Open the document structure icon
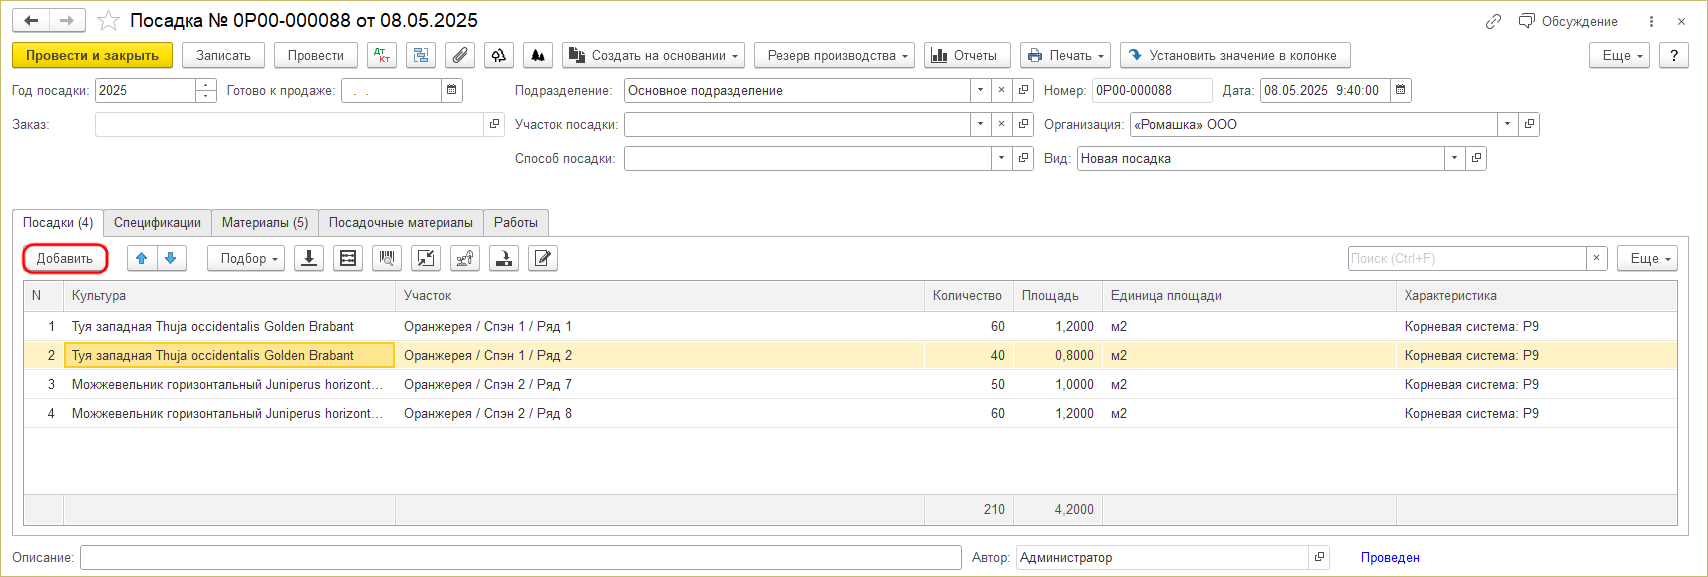Screen dimensions: 1708x577 [x=421, y=56]
